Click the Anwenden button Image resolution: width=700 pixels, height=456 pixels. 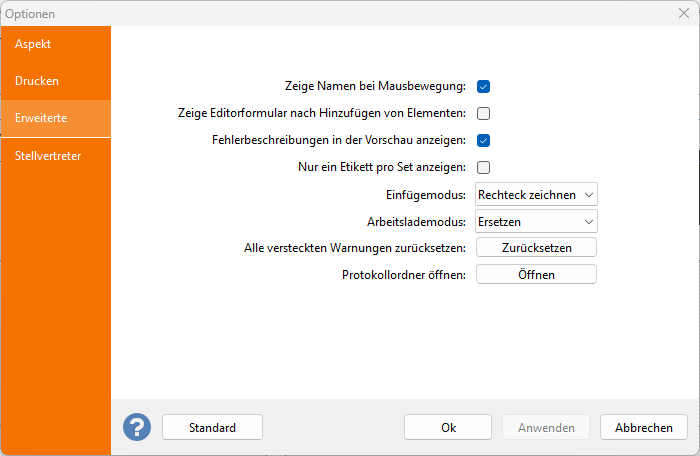tap(546, 427)
